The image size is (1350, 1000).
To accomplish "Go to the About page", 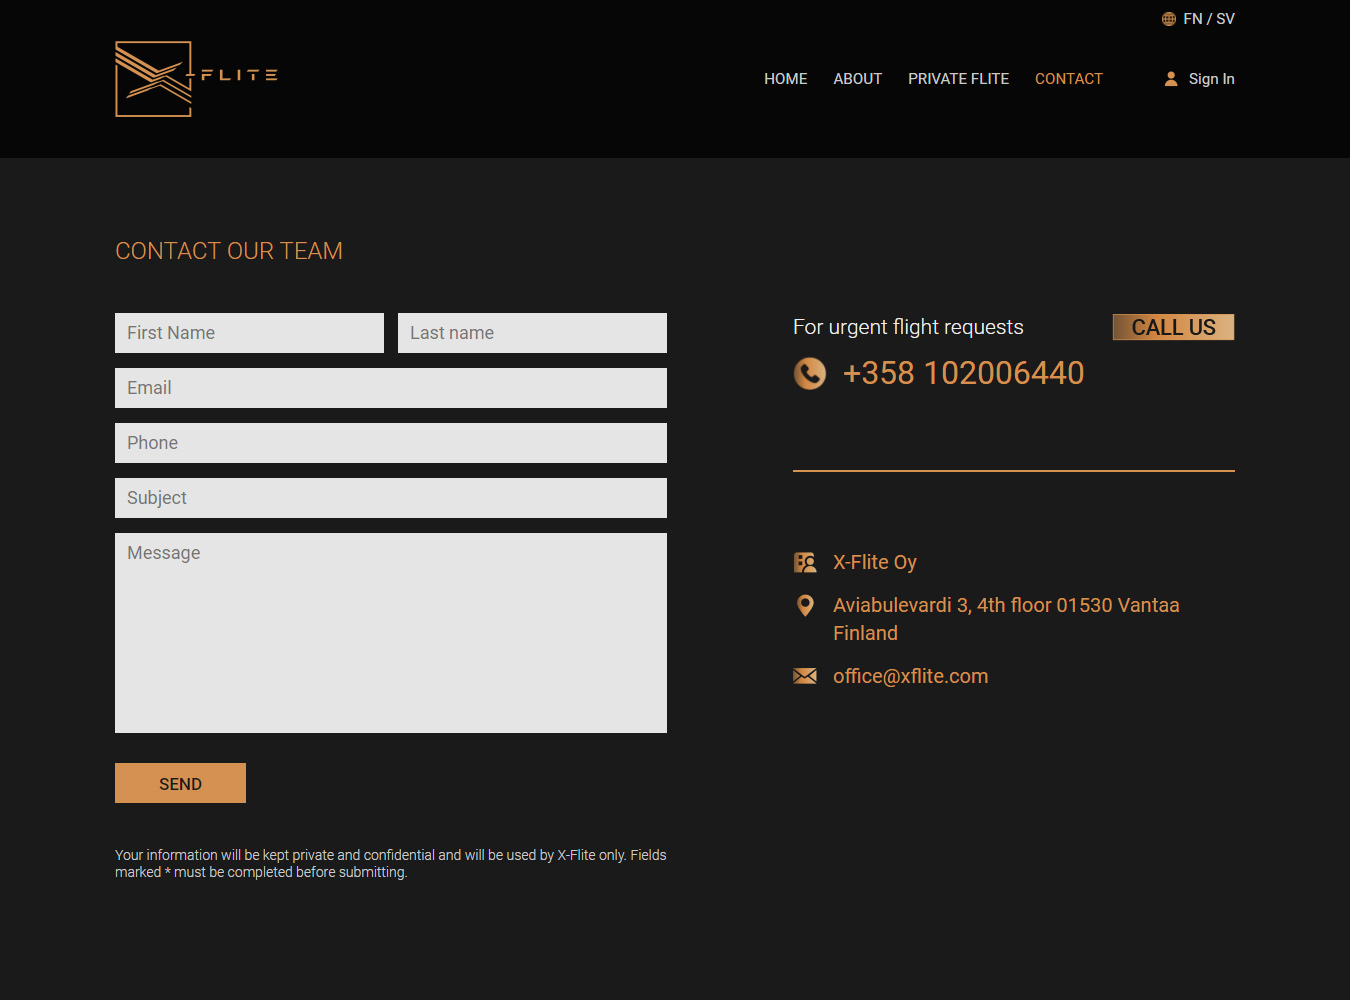I will coord(857,79).
